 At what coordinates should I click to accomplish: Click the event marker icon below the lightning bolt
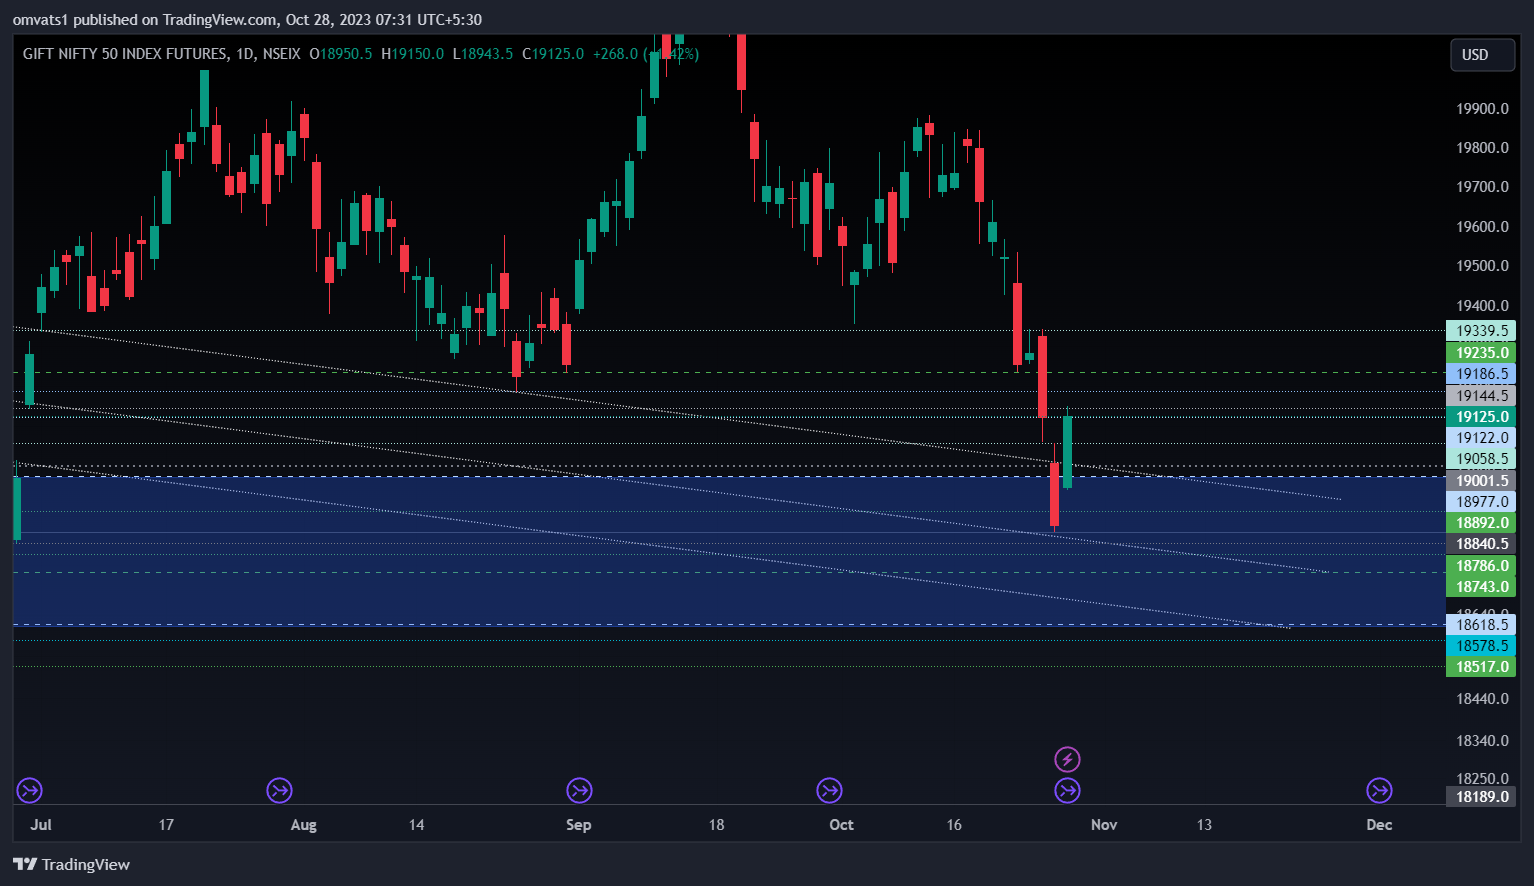(x=1067, y=791)
